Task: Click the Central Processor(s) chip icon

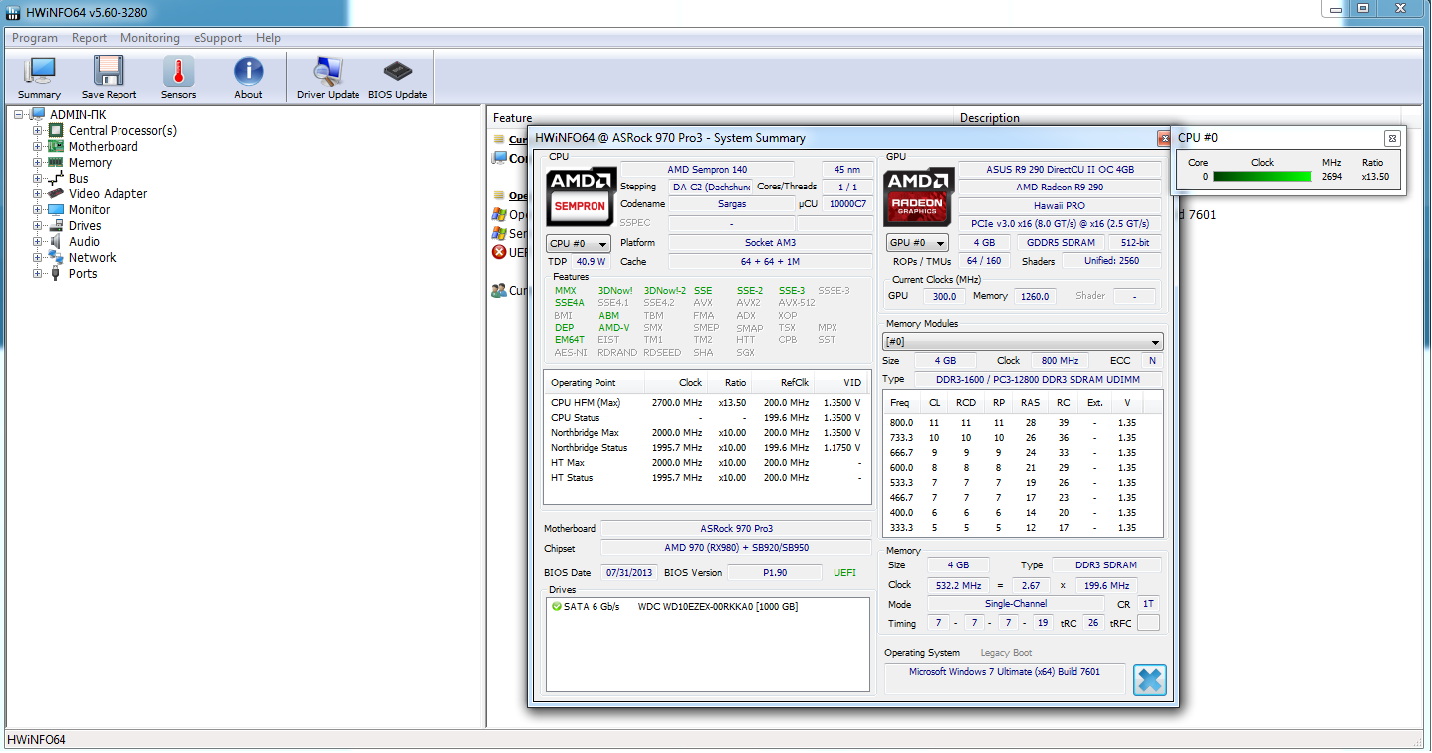Action: [x=56, y=130]
